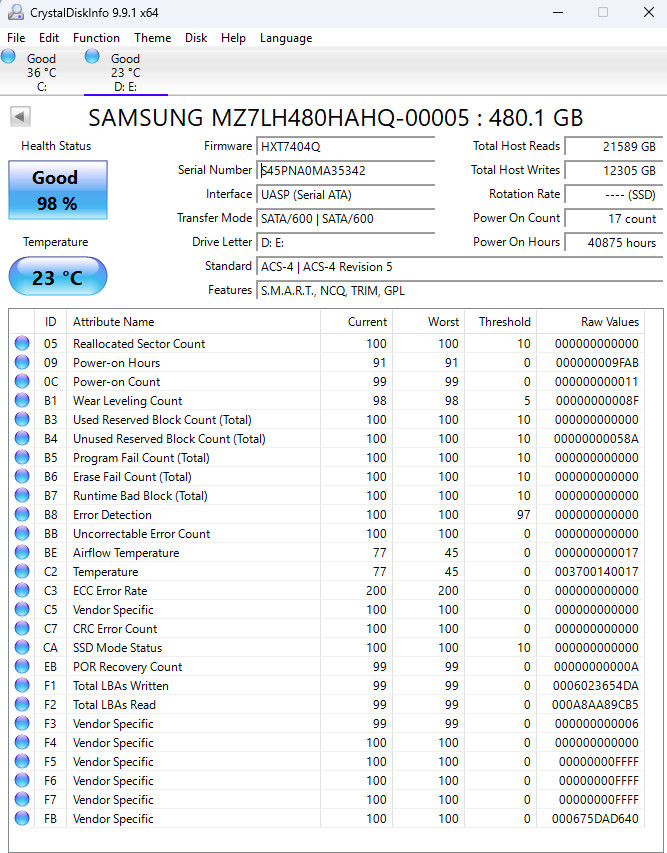Screen dimensions: 667x853
Task: Minimize the CrystalDiskInfo window
Action: (x=558, y=12)
